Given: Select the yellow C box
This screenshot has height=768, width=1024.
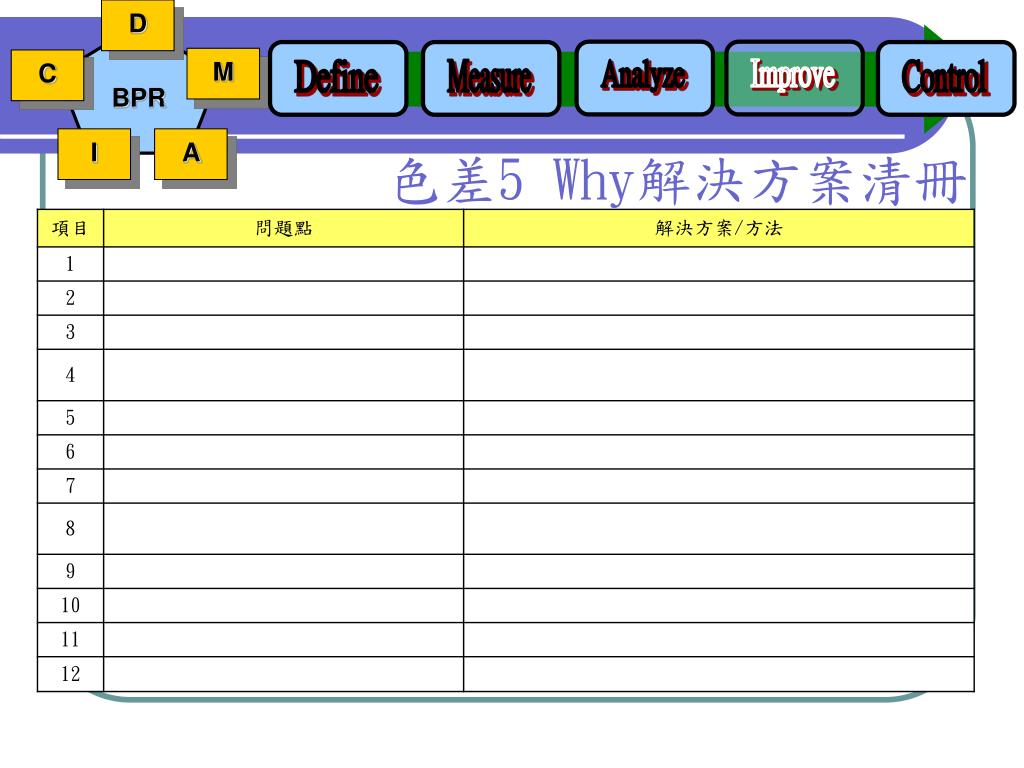Looking at the screenshot, I should [48, 74].
